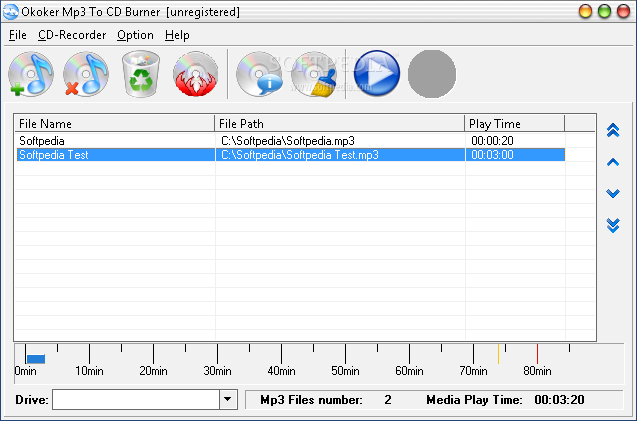The width and height of the screenshot is (637, 421).
Task: Maximize window with green title button
Action: point(604,11)
